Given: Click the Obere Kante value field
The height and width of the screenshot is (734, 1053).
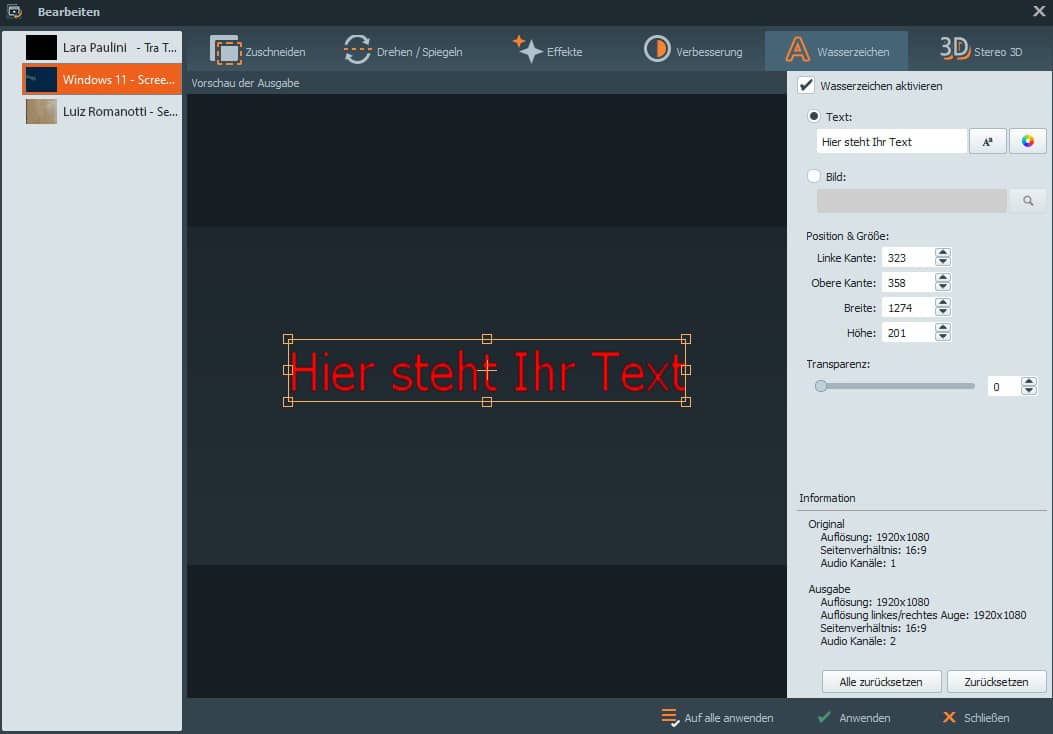Looking at the screenshot, I should [907, 283].
